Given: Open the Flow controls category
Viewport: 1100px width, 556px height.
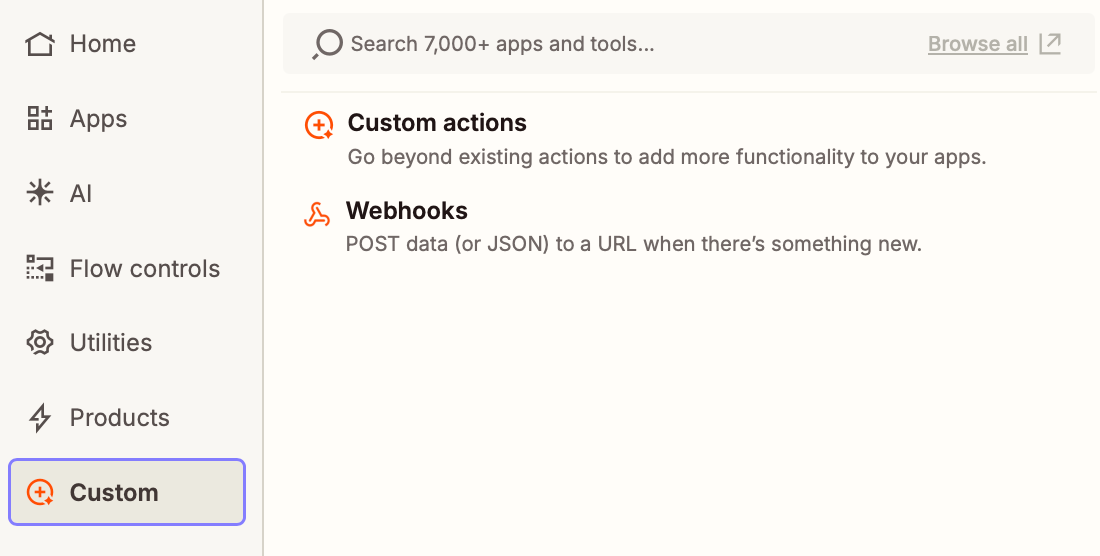Looking at the screenshot, I should pos(144,268).
